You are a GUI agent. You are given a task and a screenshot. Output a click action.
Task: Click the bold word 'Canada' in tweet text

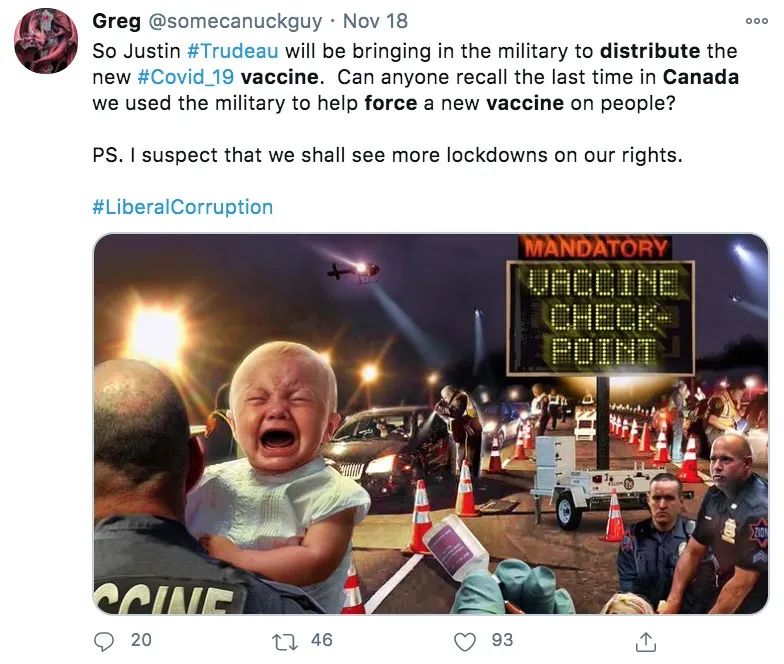(700, 77)
